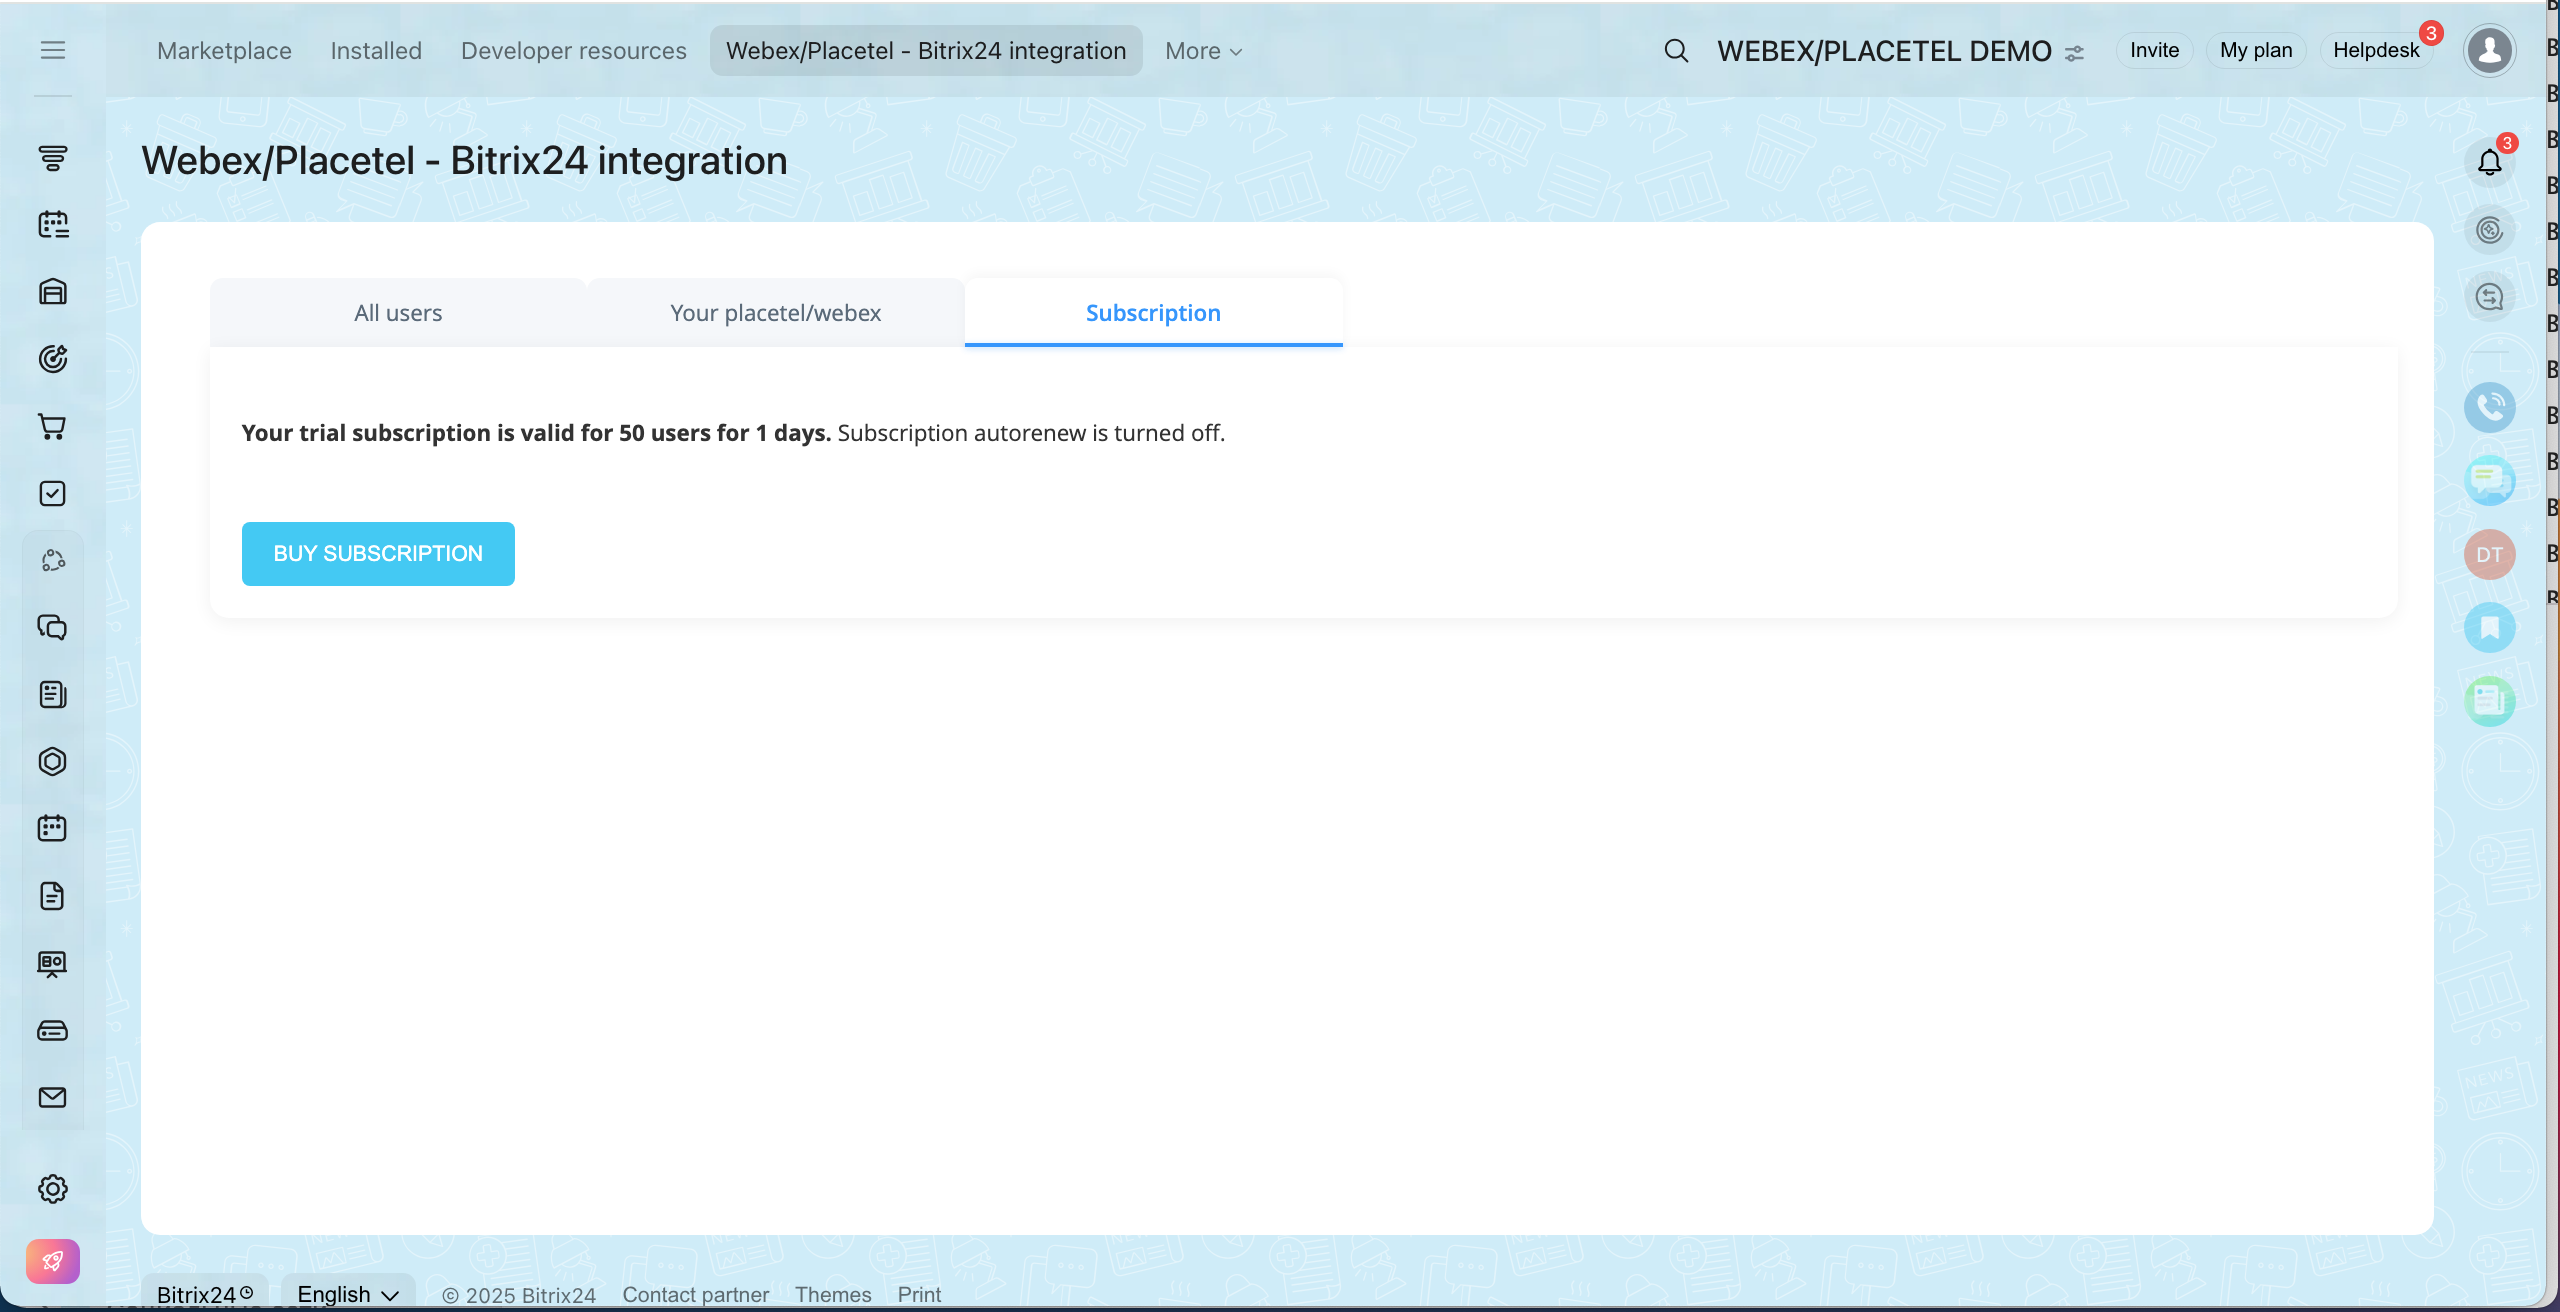
Task: Open the Marketplace menu item
Action: 224,51
